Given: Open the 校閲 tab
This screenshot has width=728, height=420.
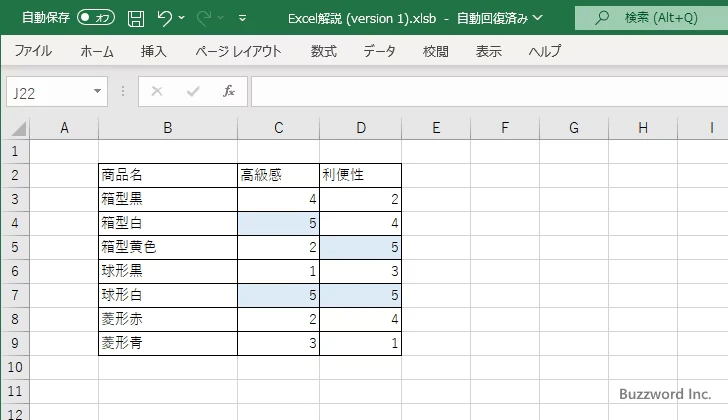Looking at the screenshot, I should 436,51.
